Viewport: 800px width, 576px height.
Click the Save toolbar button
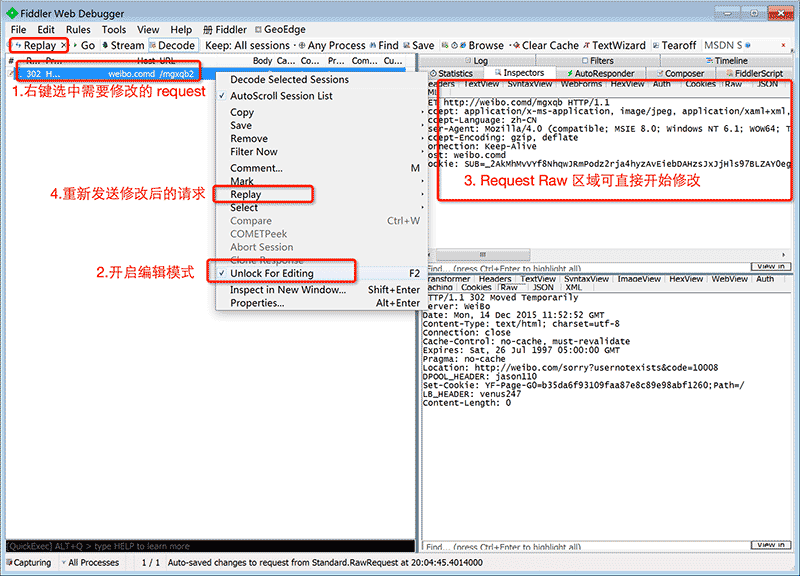(x=418, y=45)
